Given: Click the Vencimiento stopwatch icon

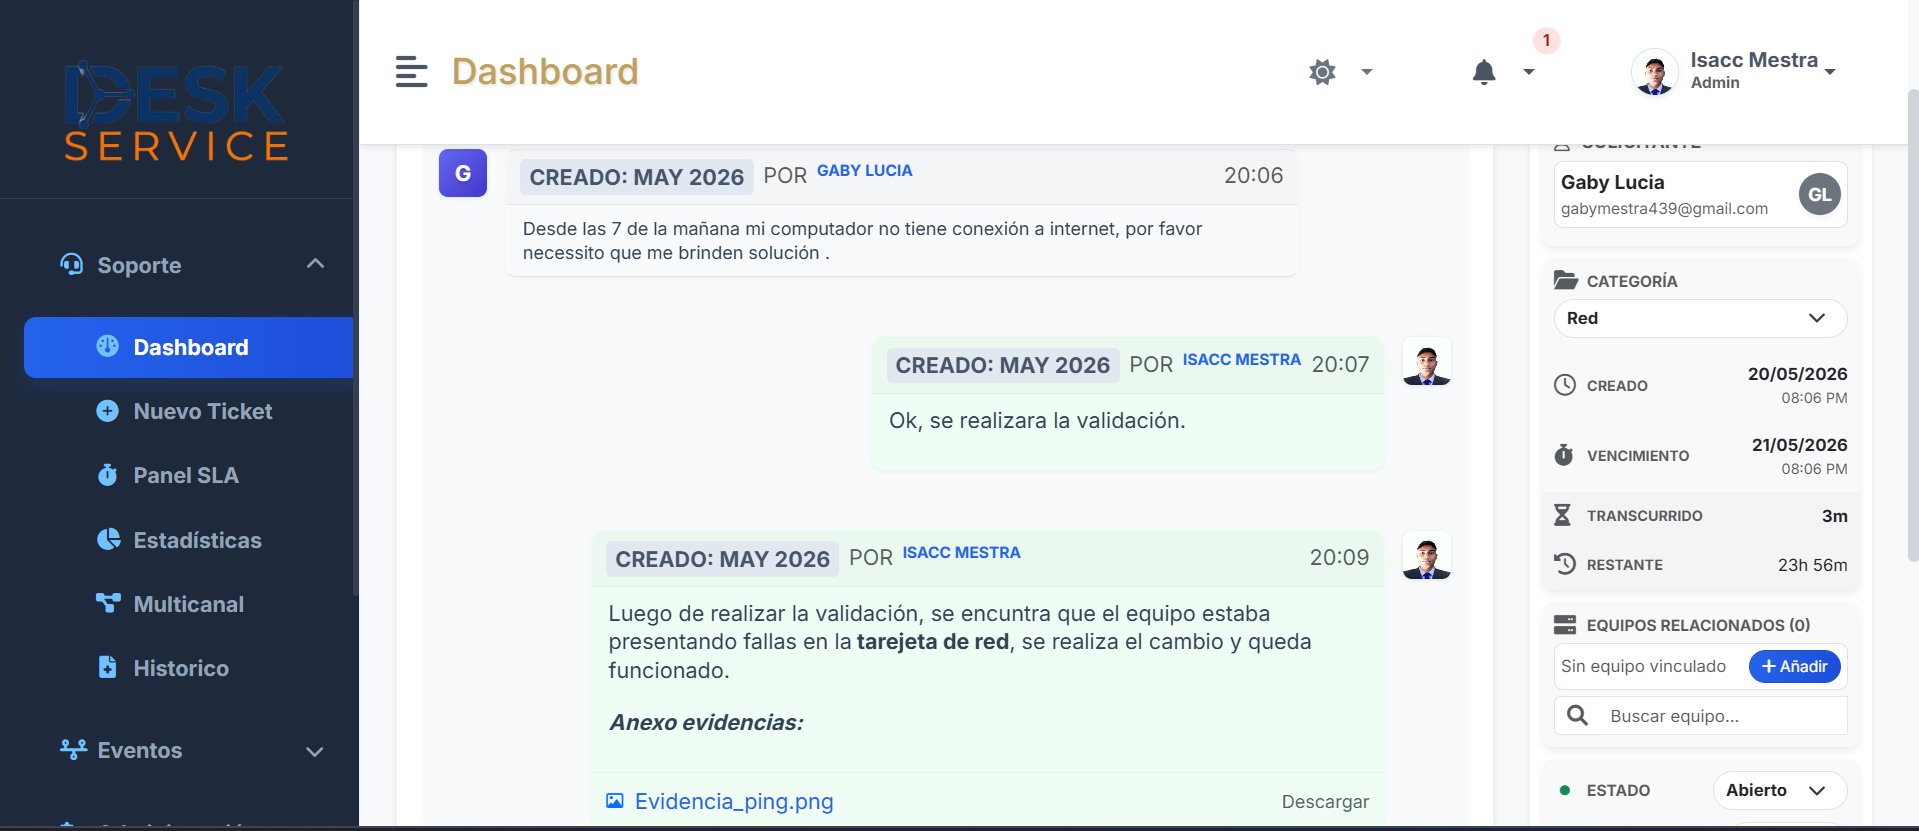Looking at the screenshot, I should pyautogui.click(x=1564, y=455).
